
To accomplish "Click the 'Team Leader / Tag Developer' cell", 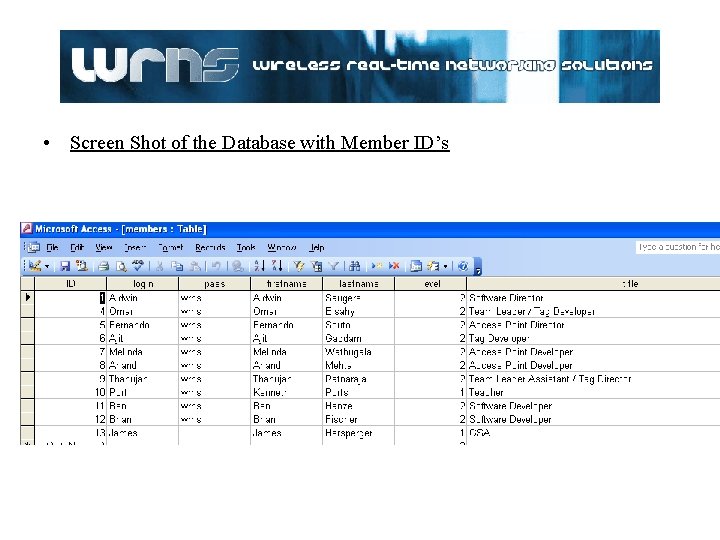I will (593, 311).
